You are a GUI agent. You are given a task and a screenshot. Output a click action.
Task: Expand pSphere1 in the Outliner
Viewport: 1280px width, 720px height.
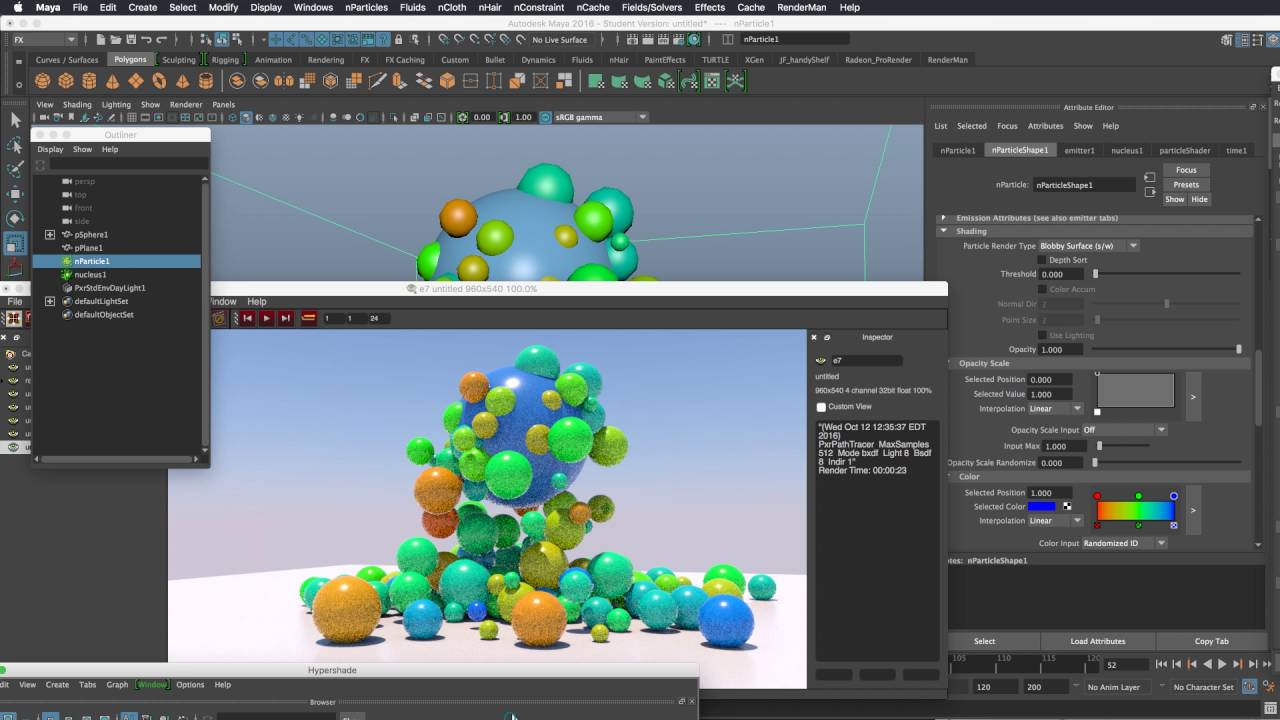click(x=50, y=235)
